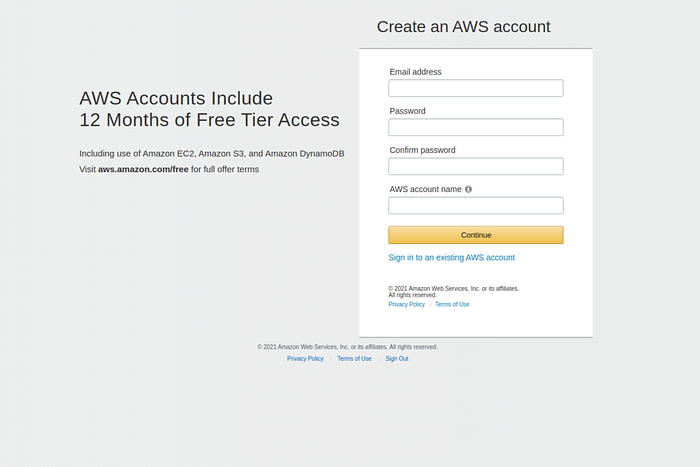Click the AWS account name info icon
The height and width of the screenshot is (467, 700).
[x=468, y=189]
